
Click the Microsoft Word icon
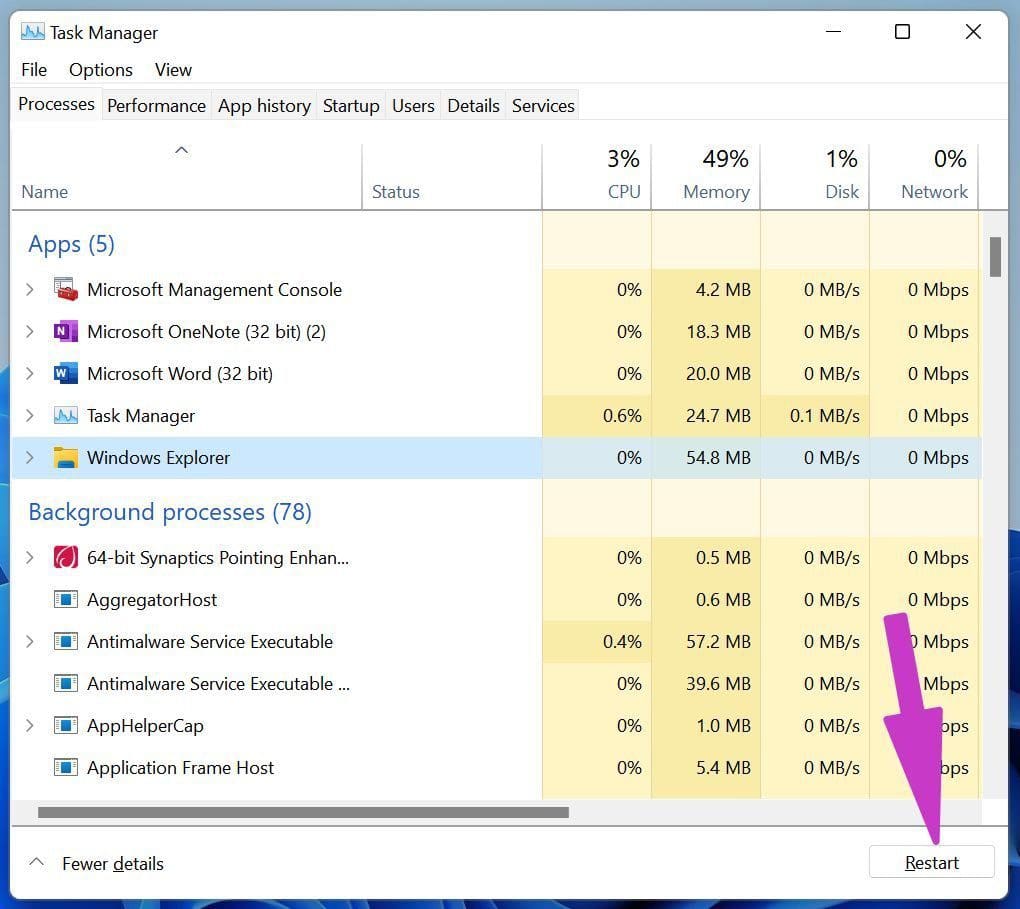tap(66, 373)
